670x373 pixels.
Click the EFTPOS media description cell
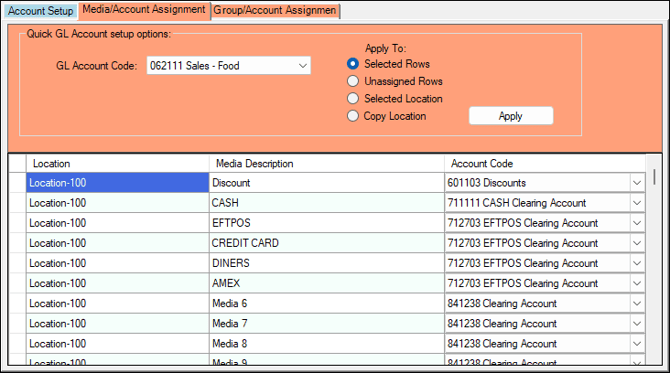327,223
